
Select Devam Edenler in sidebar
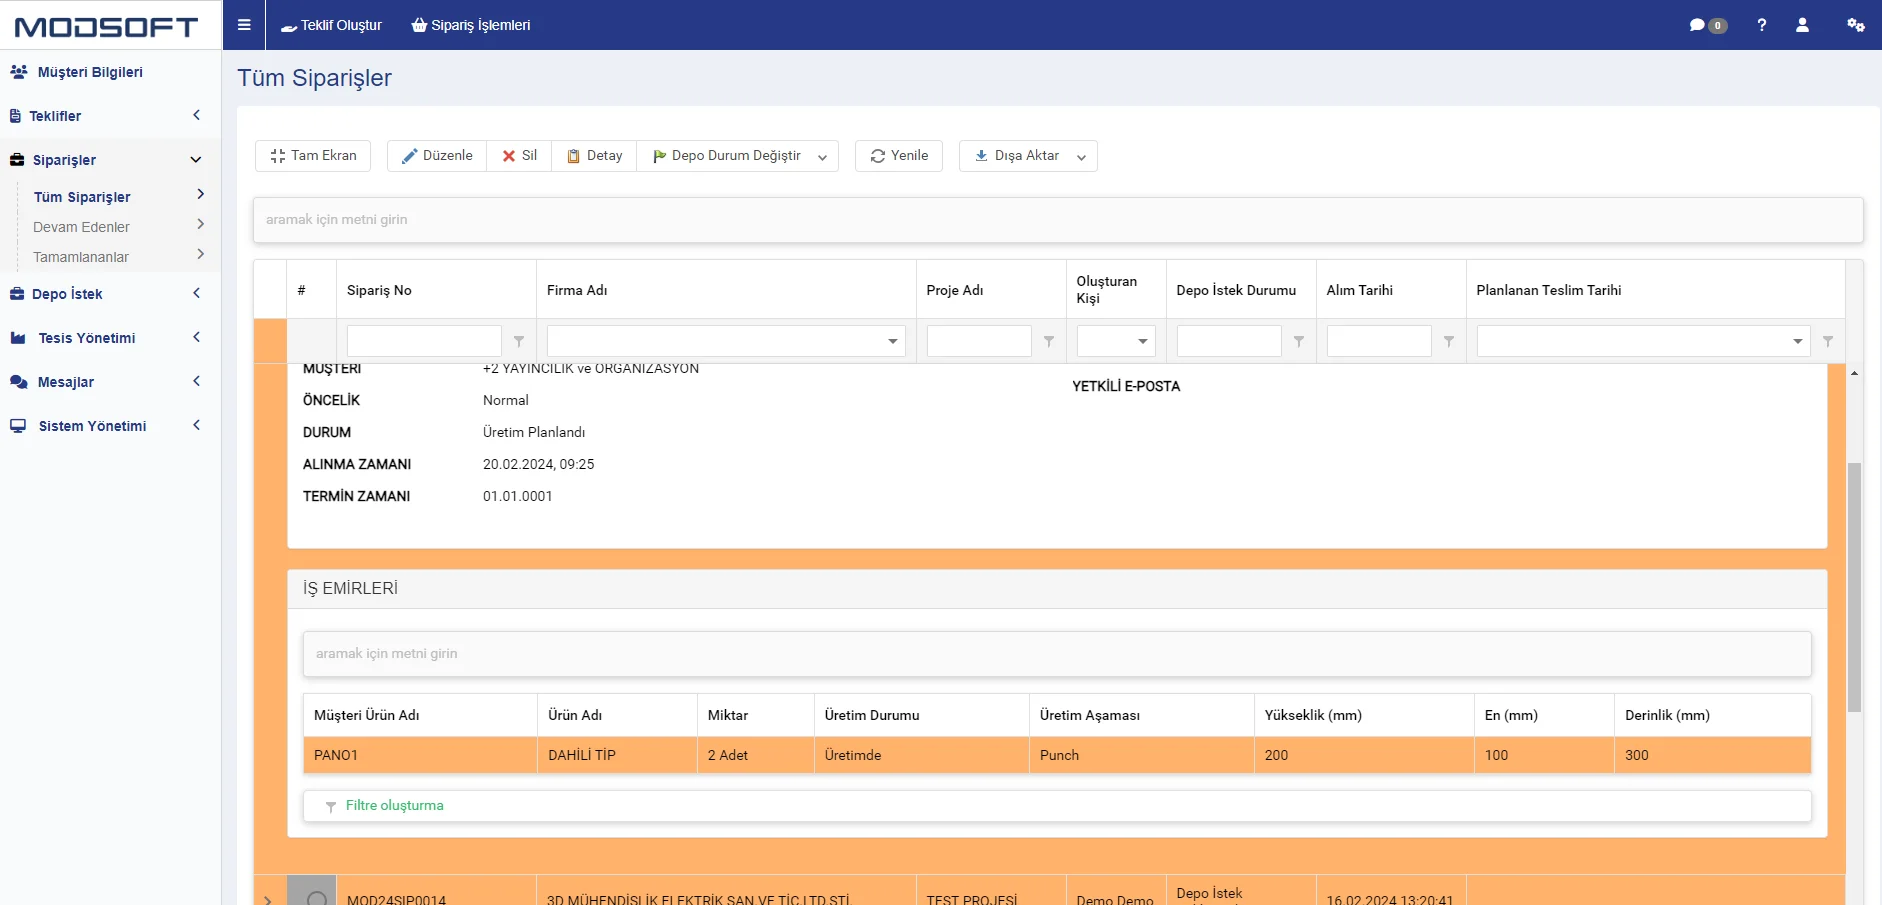(81, 227)
